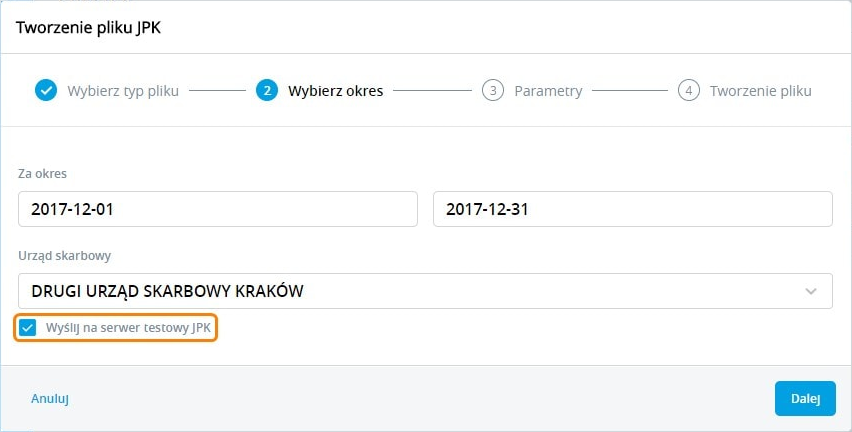
Task: Select the 'Tworzenie pliku' step label
Action: (760, 91)
